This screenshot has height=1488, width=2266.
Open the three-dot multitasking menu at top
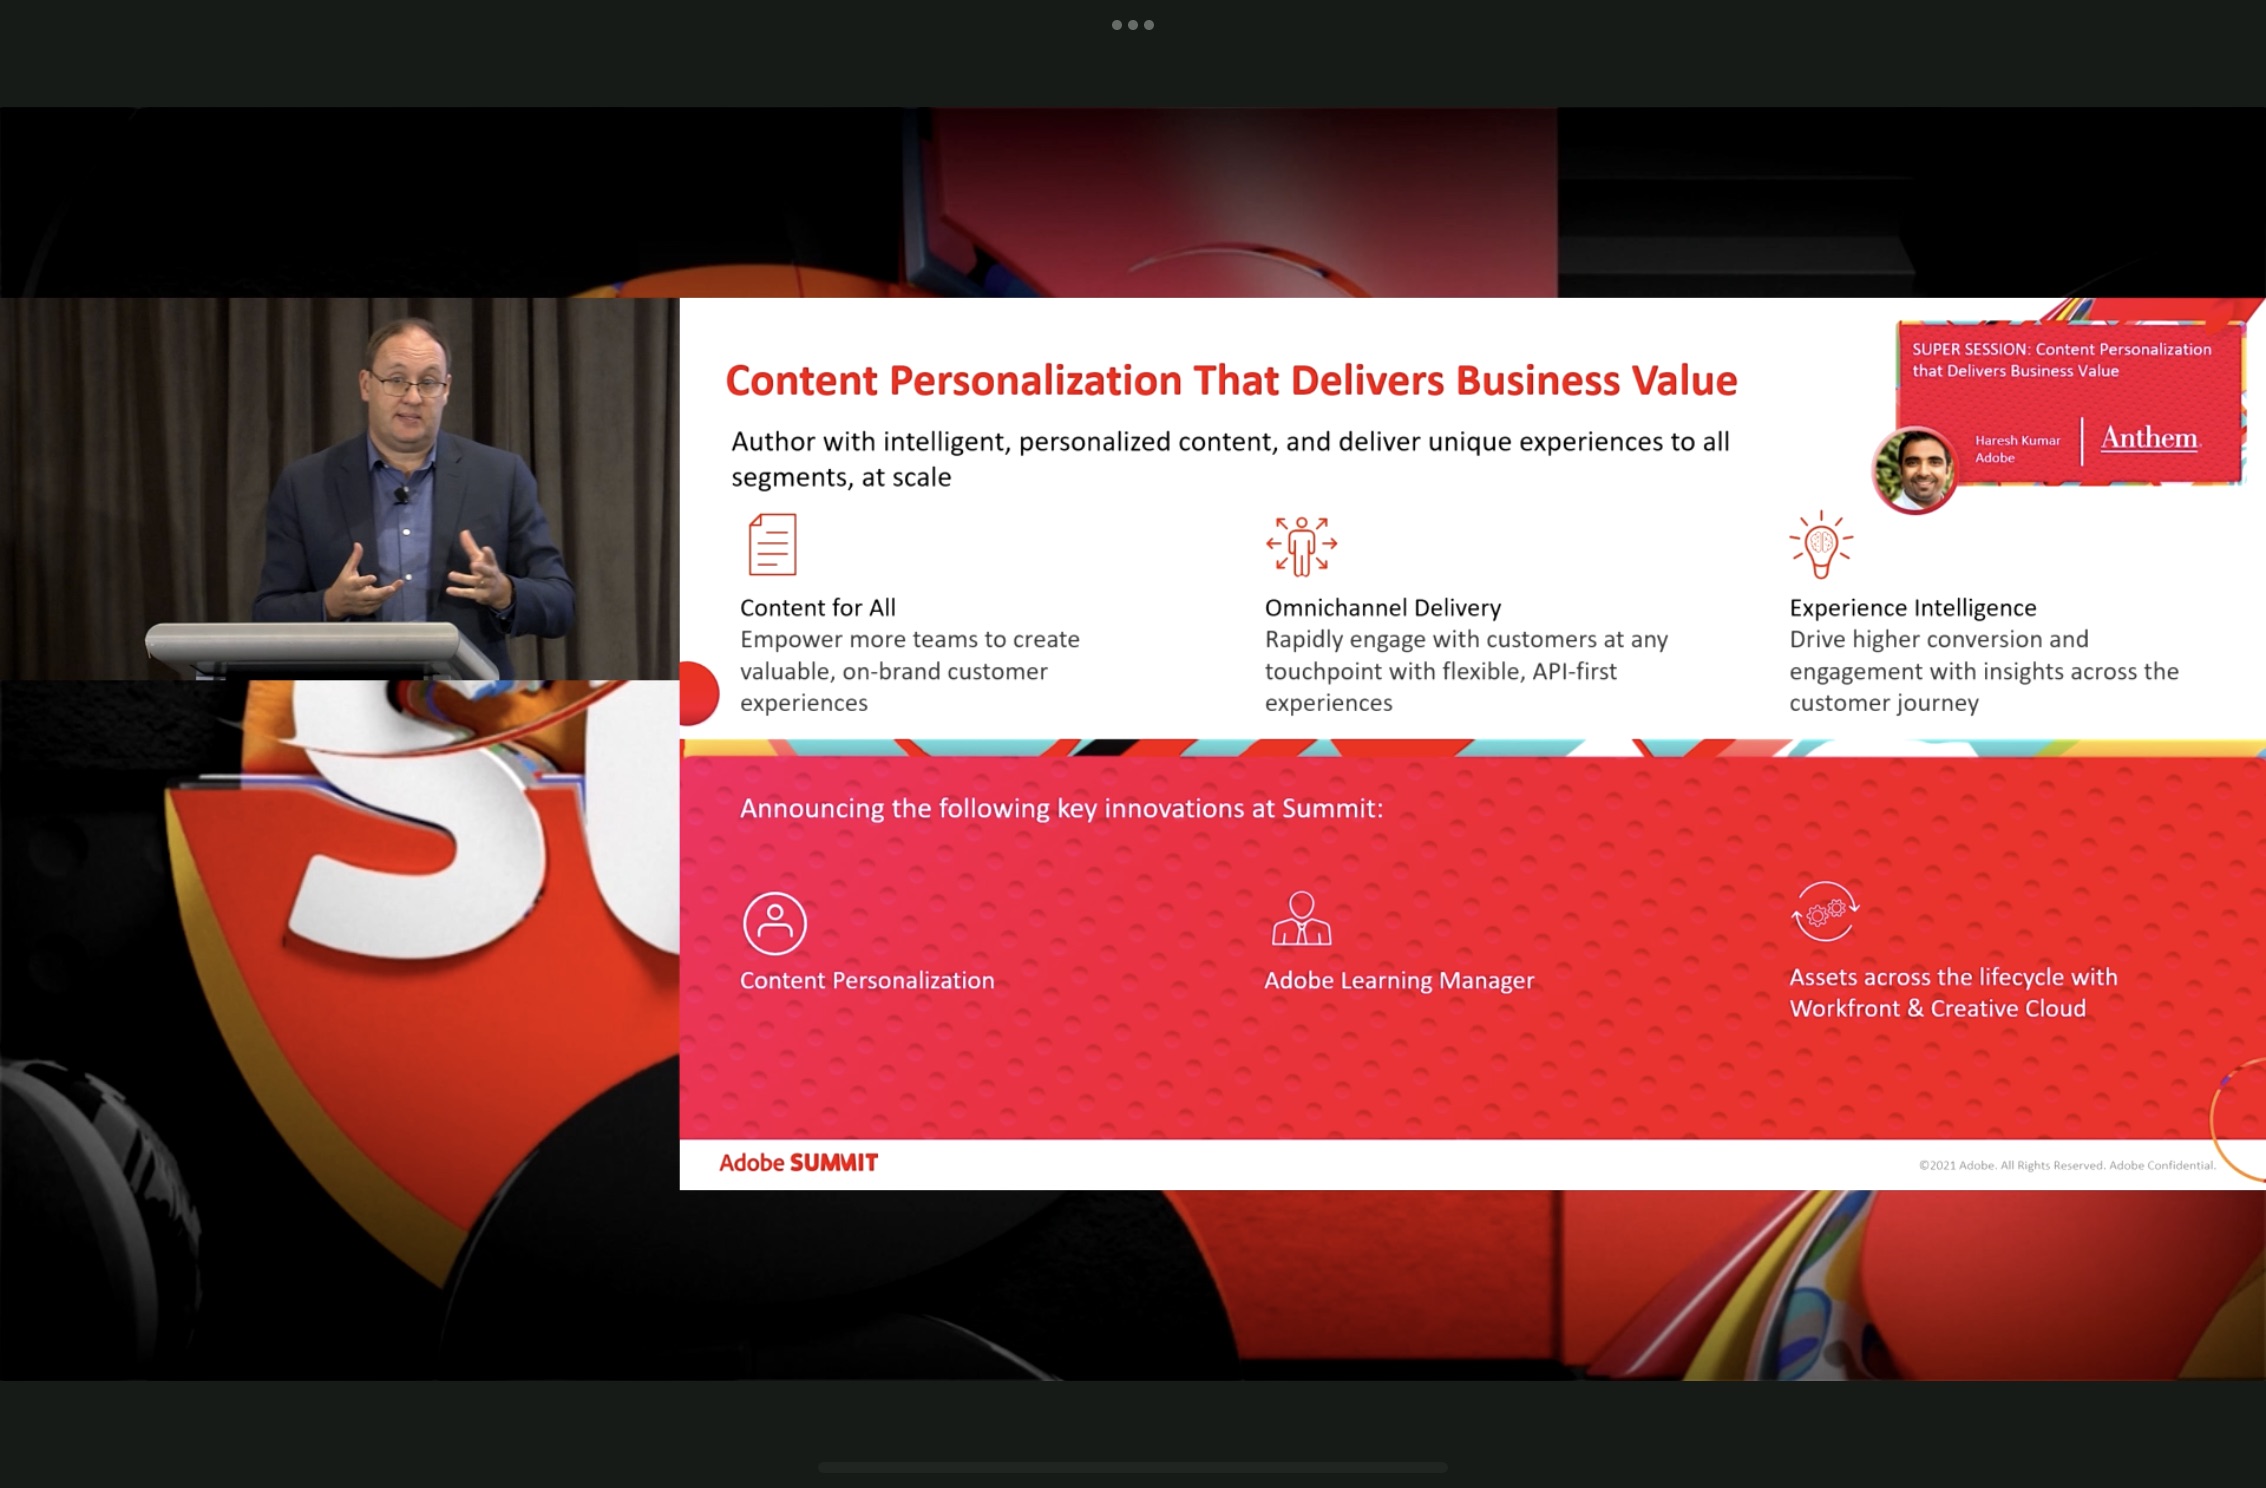[x=1133, y=25]
